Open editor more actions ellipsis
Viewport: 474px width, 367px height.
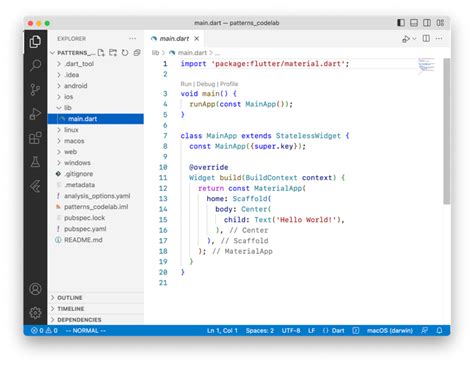click(439, 39)
